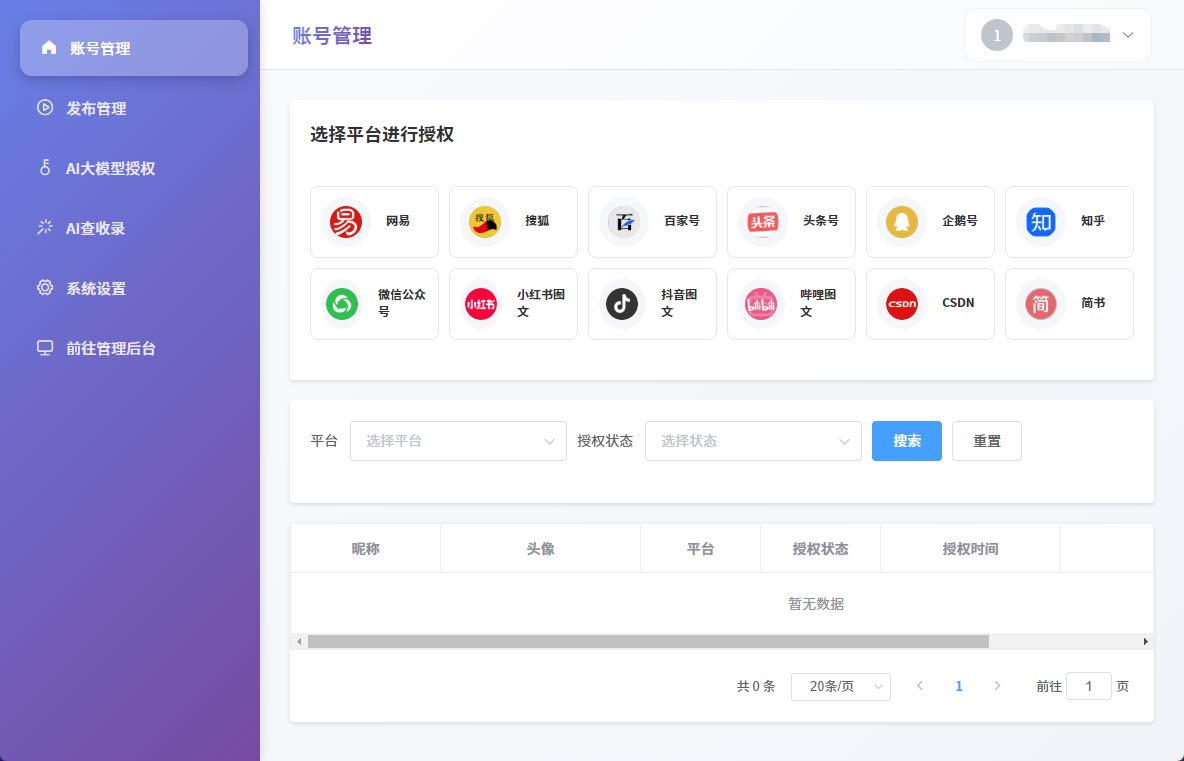Select the 抖音图文 platform icon
The width and height of the screenshot is (1184, 761).
point(652,303)
